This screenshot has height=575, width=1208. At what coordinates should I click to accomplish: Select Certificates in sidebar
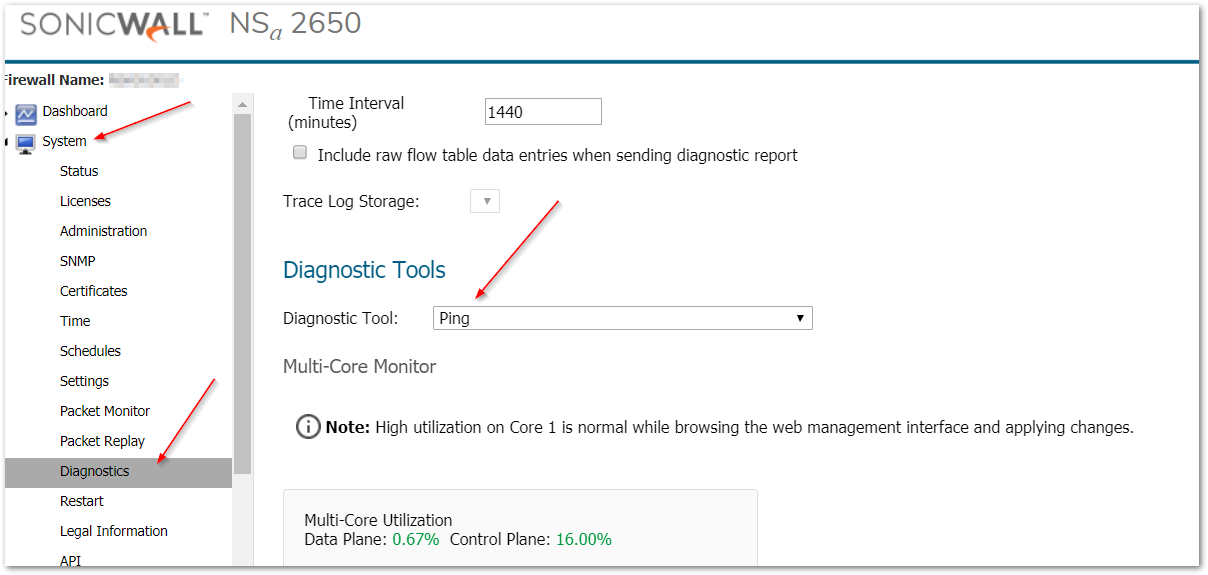[94, 291]
